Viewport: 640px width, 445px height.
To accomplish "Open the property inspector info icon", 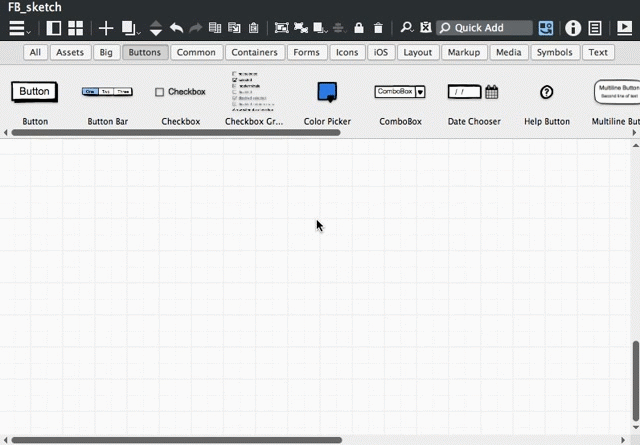I will pos(573,28).
